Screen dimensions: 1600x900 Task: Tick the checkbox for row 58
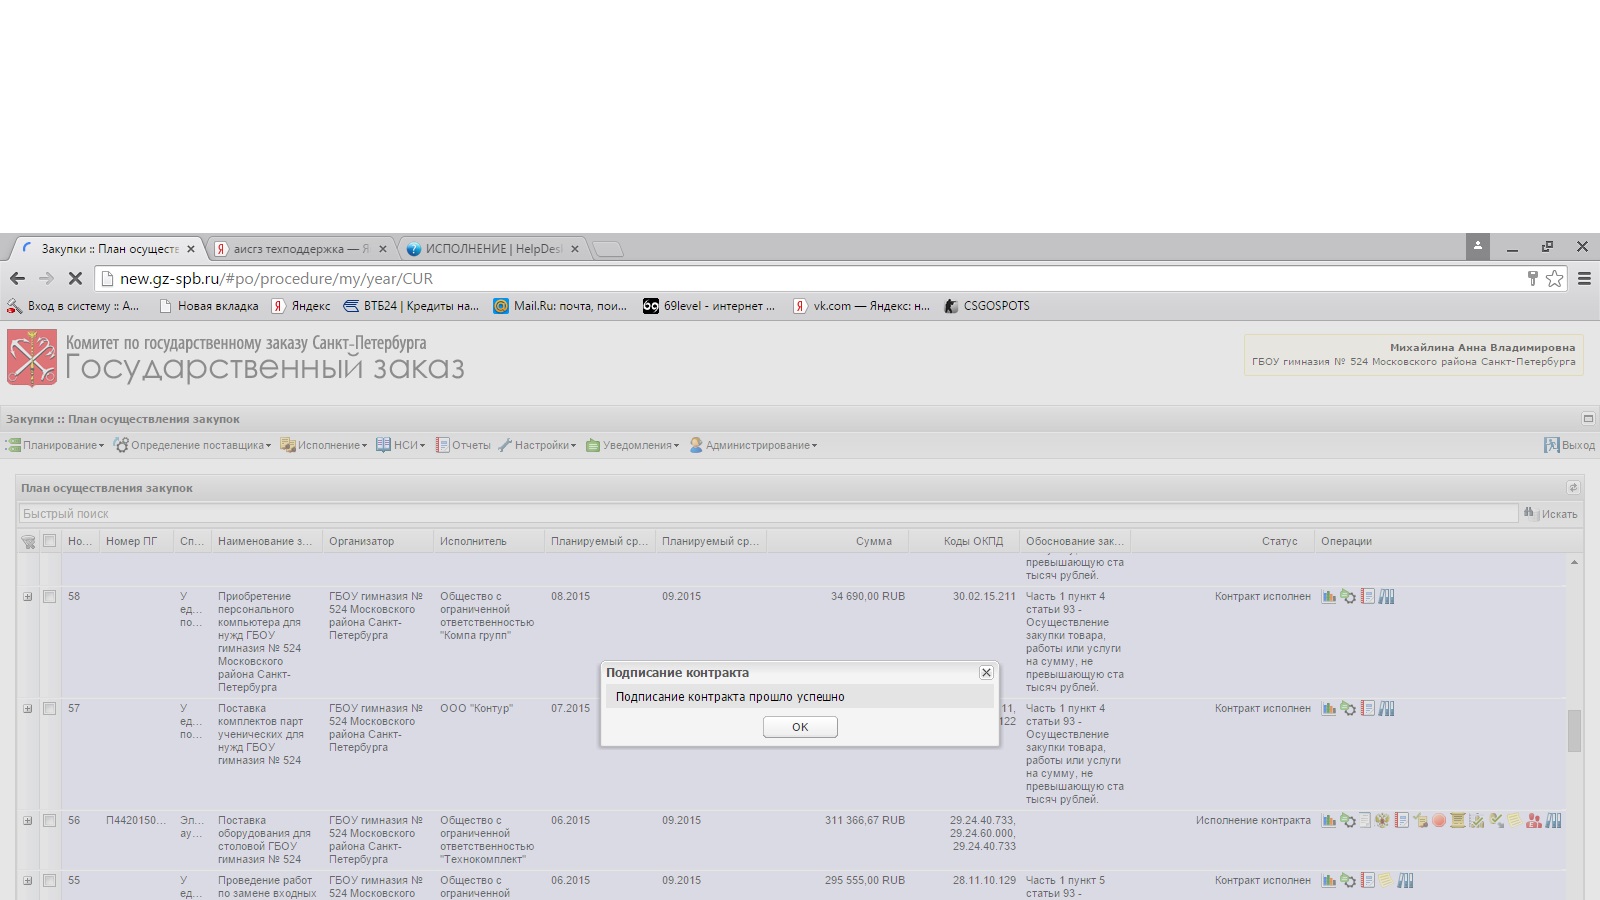coord(49,597)
